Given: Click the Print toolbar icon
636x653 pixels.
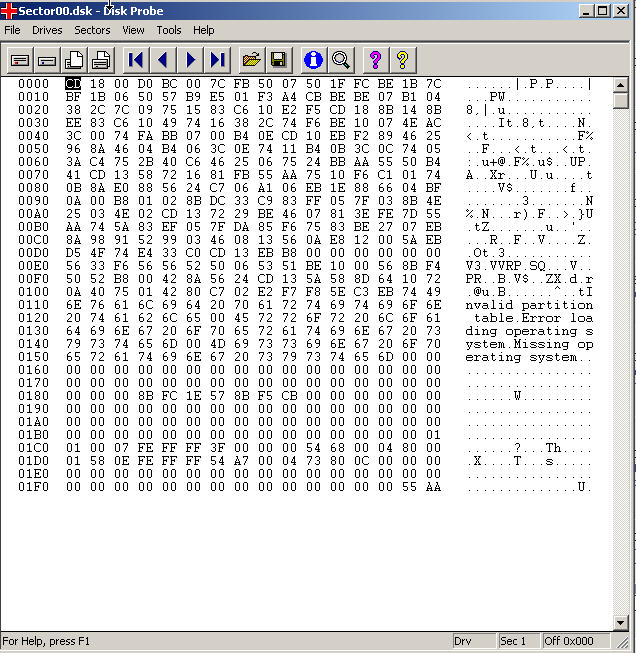Looking at the screenshot, I should click(x=100, y=60).
